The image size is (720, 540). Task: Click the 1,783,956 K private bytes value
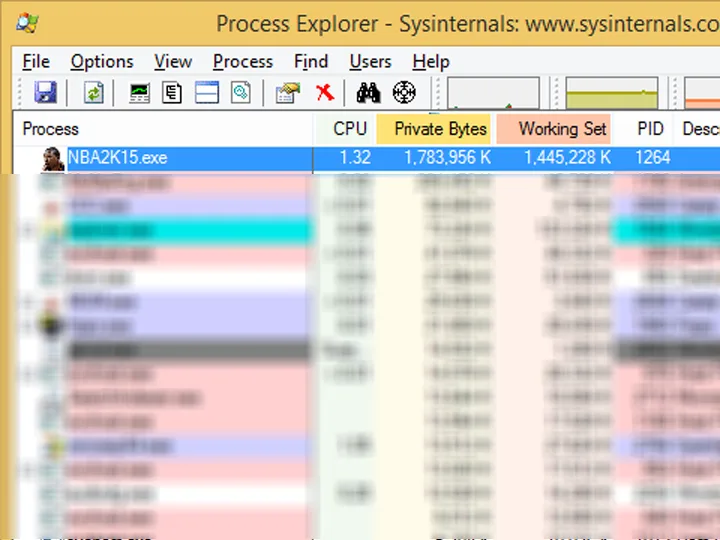tap(448, 158)
